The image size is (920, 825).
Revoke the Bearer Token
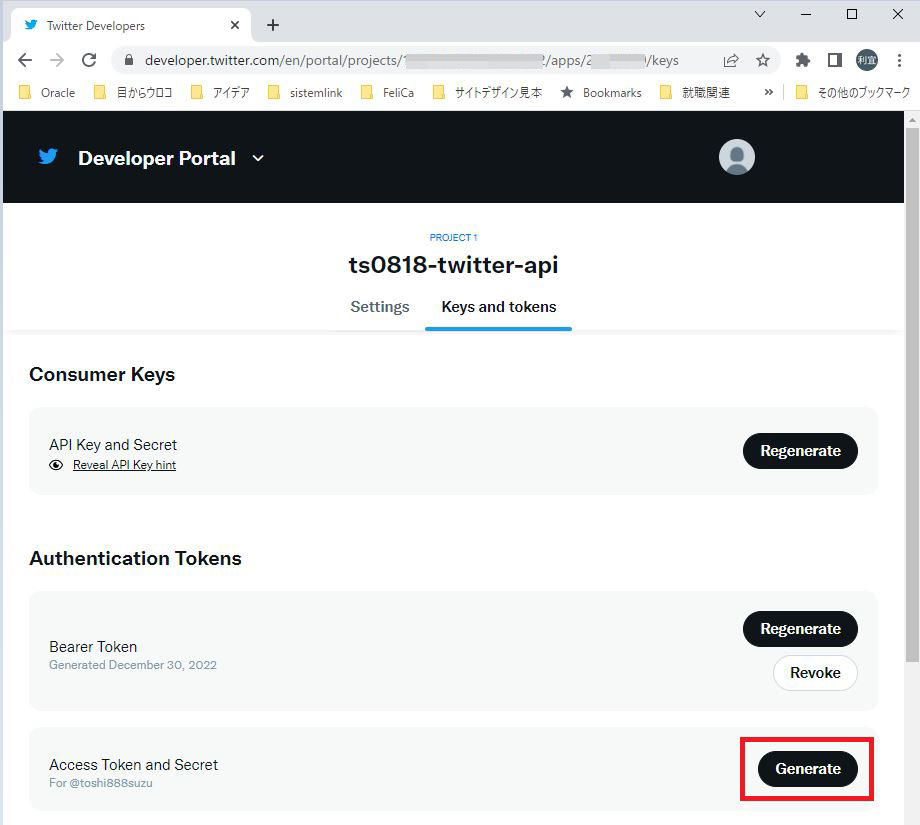point(815,673)
